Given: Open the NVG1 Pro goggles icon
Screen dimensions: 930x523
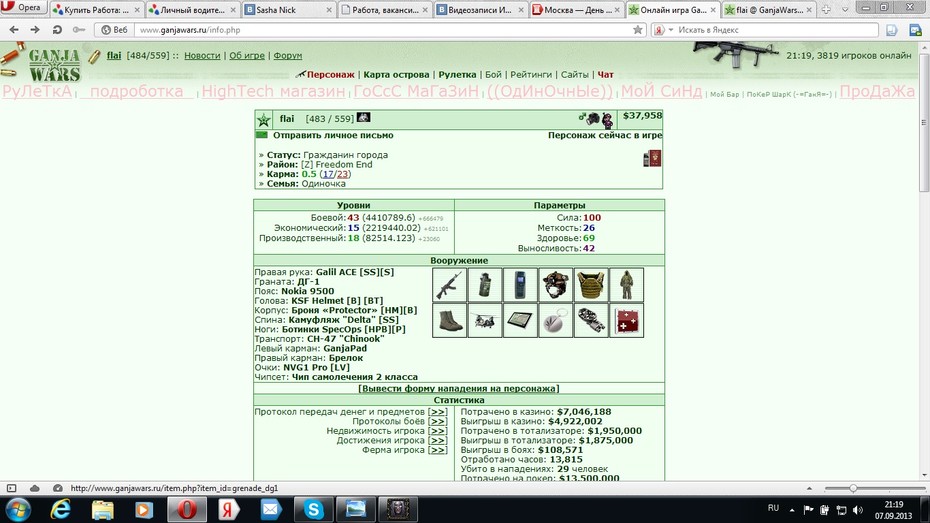Looking at the screenshot, I should pos(591,320).
